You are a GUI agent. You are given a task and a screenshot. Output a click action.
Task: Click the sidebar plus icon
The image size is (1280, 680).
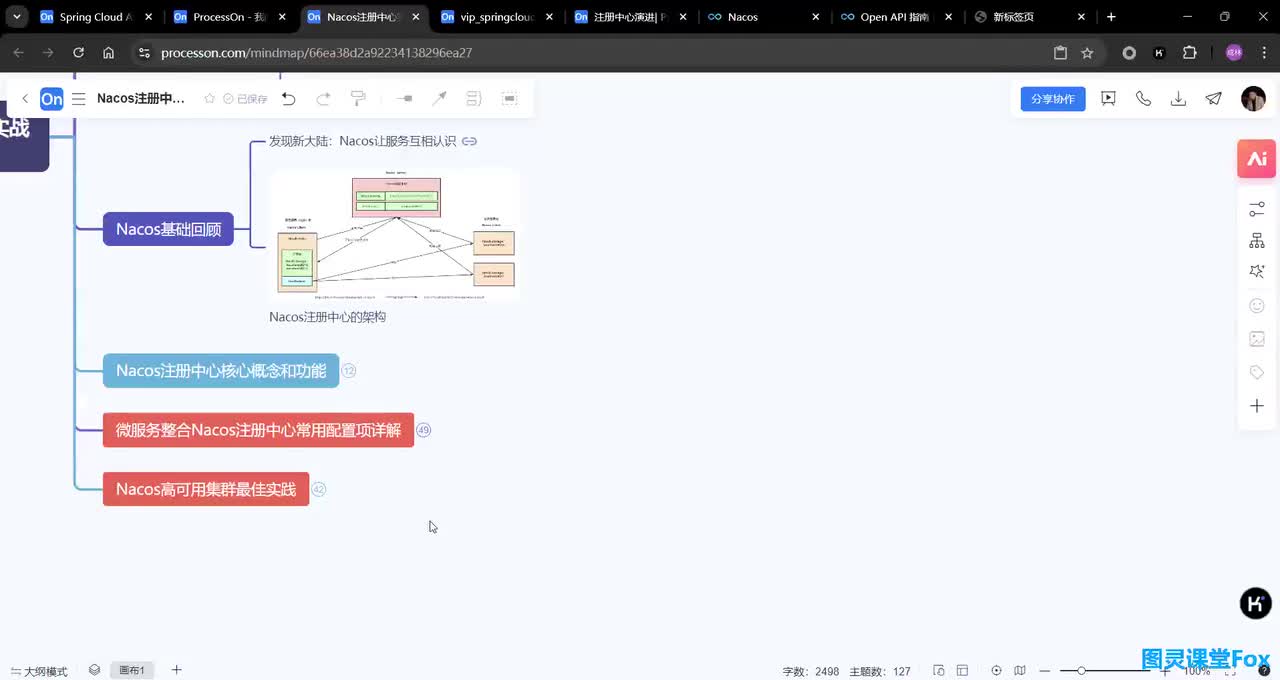(1257, 406)
